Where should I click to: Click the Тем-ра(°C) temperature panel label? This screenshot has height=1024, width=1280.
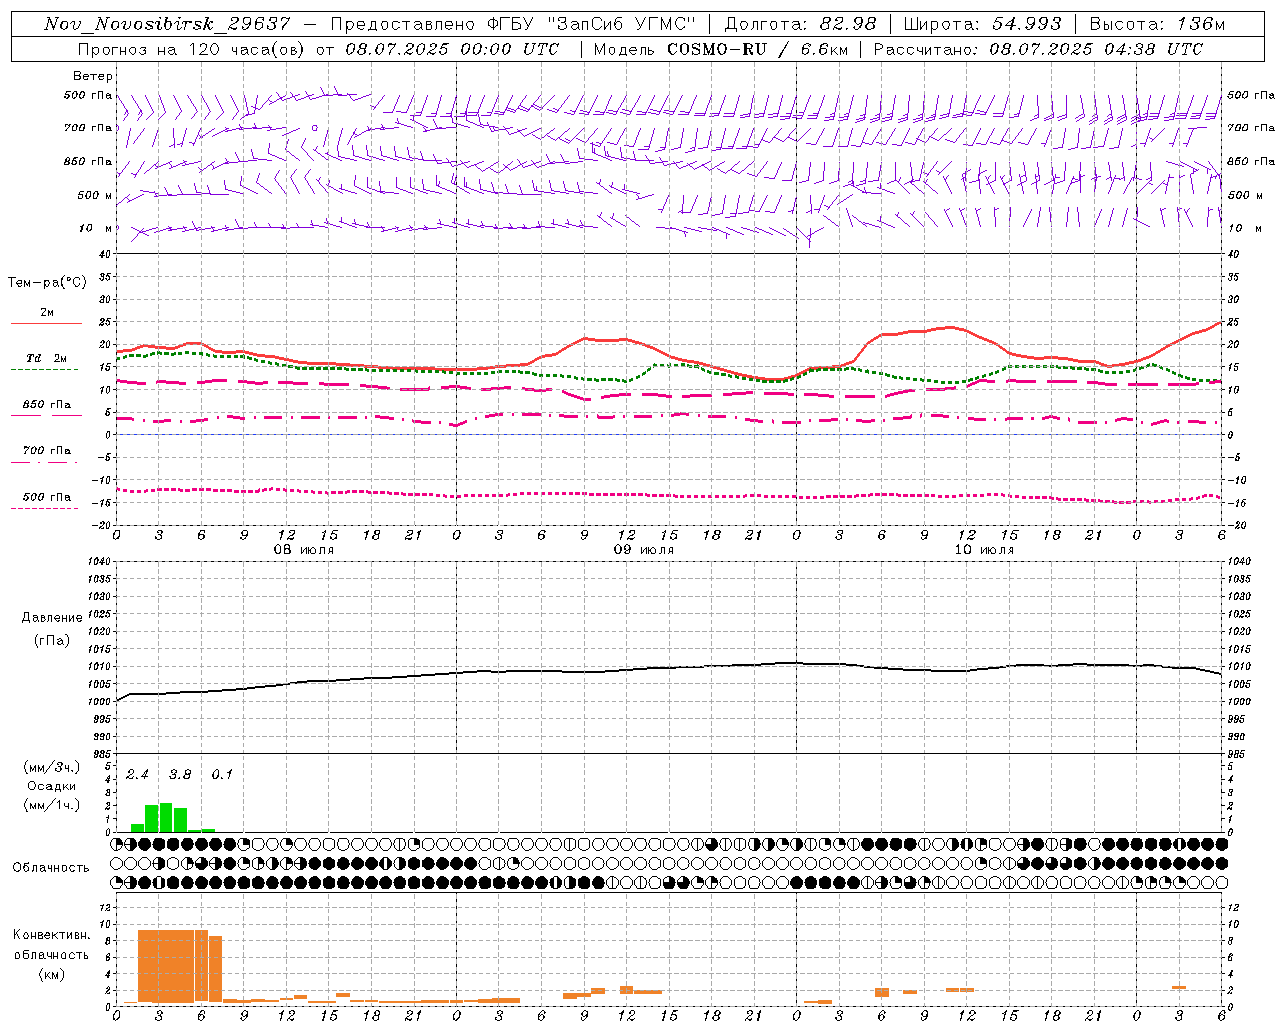pyautogui.click(x=47, y=283)
